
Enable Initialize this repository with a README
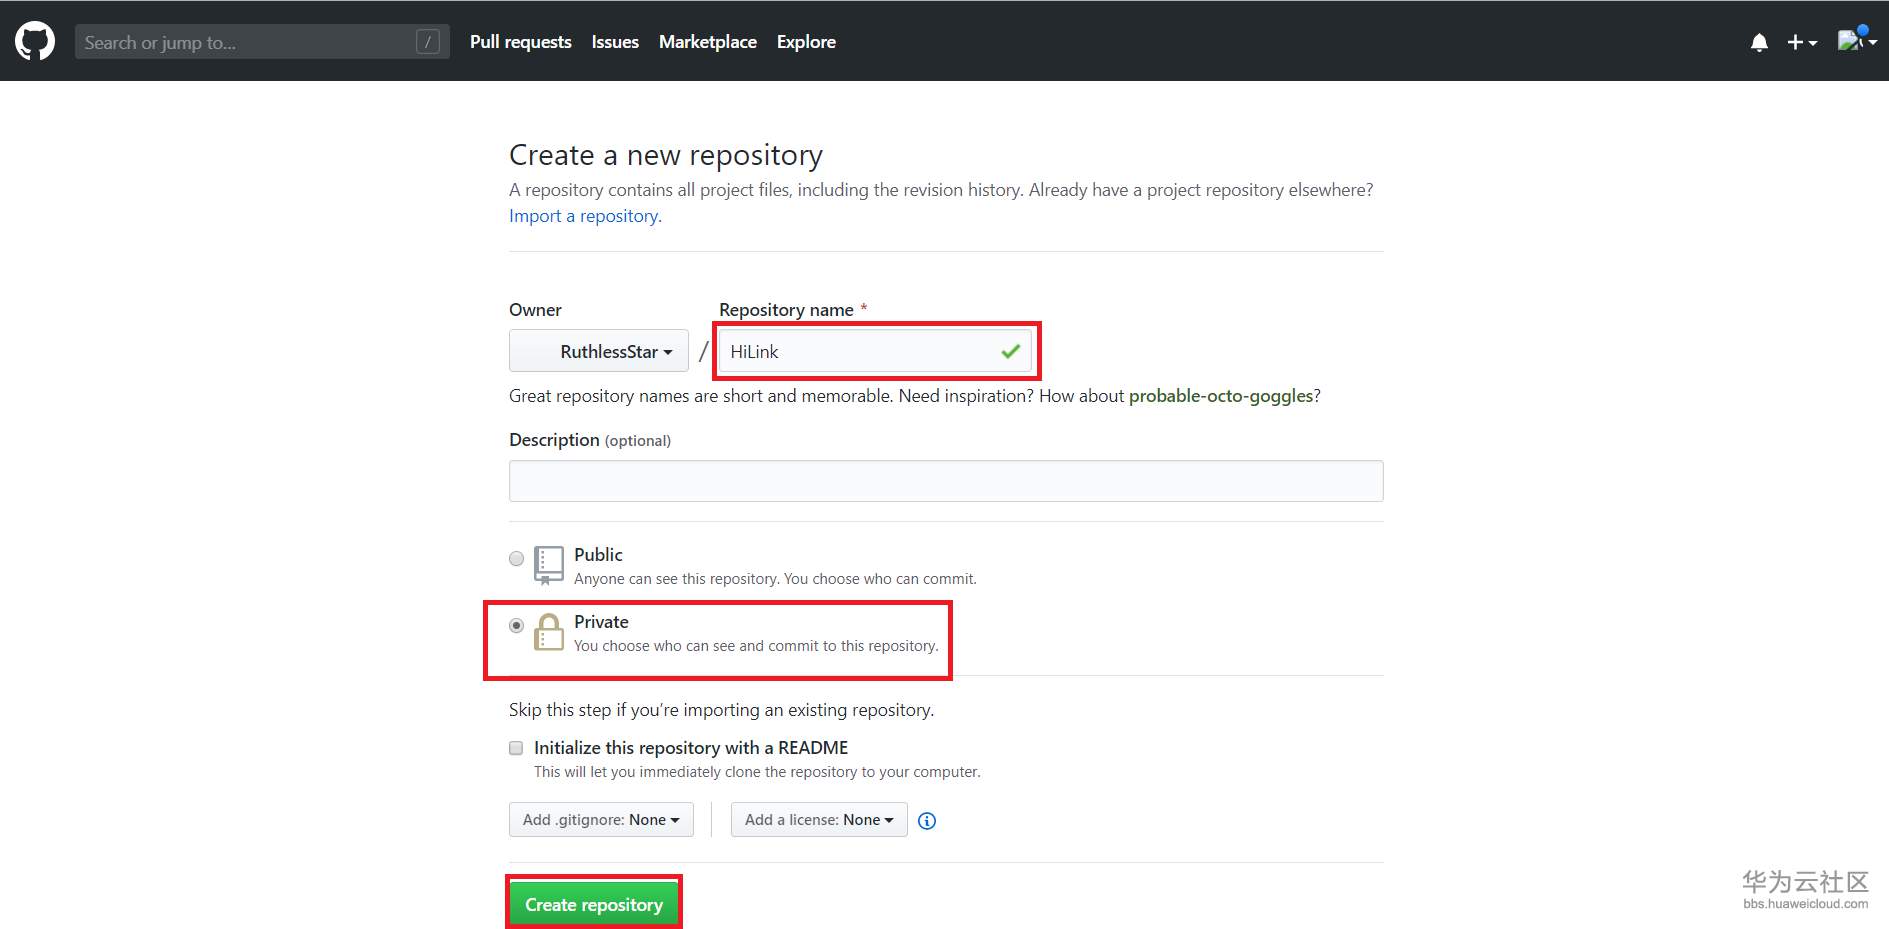coord(516,748)
